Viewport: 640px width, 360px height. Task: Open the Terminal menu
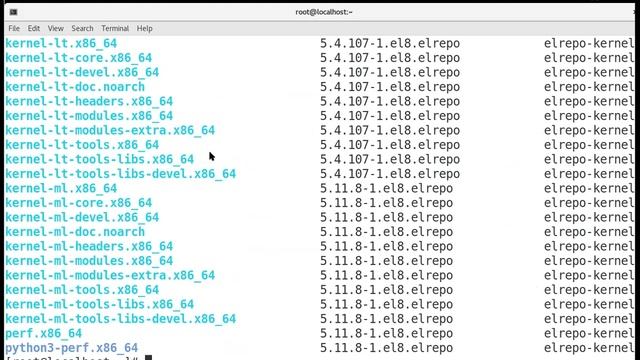click(115, 29)
